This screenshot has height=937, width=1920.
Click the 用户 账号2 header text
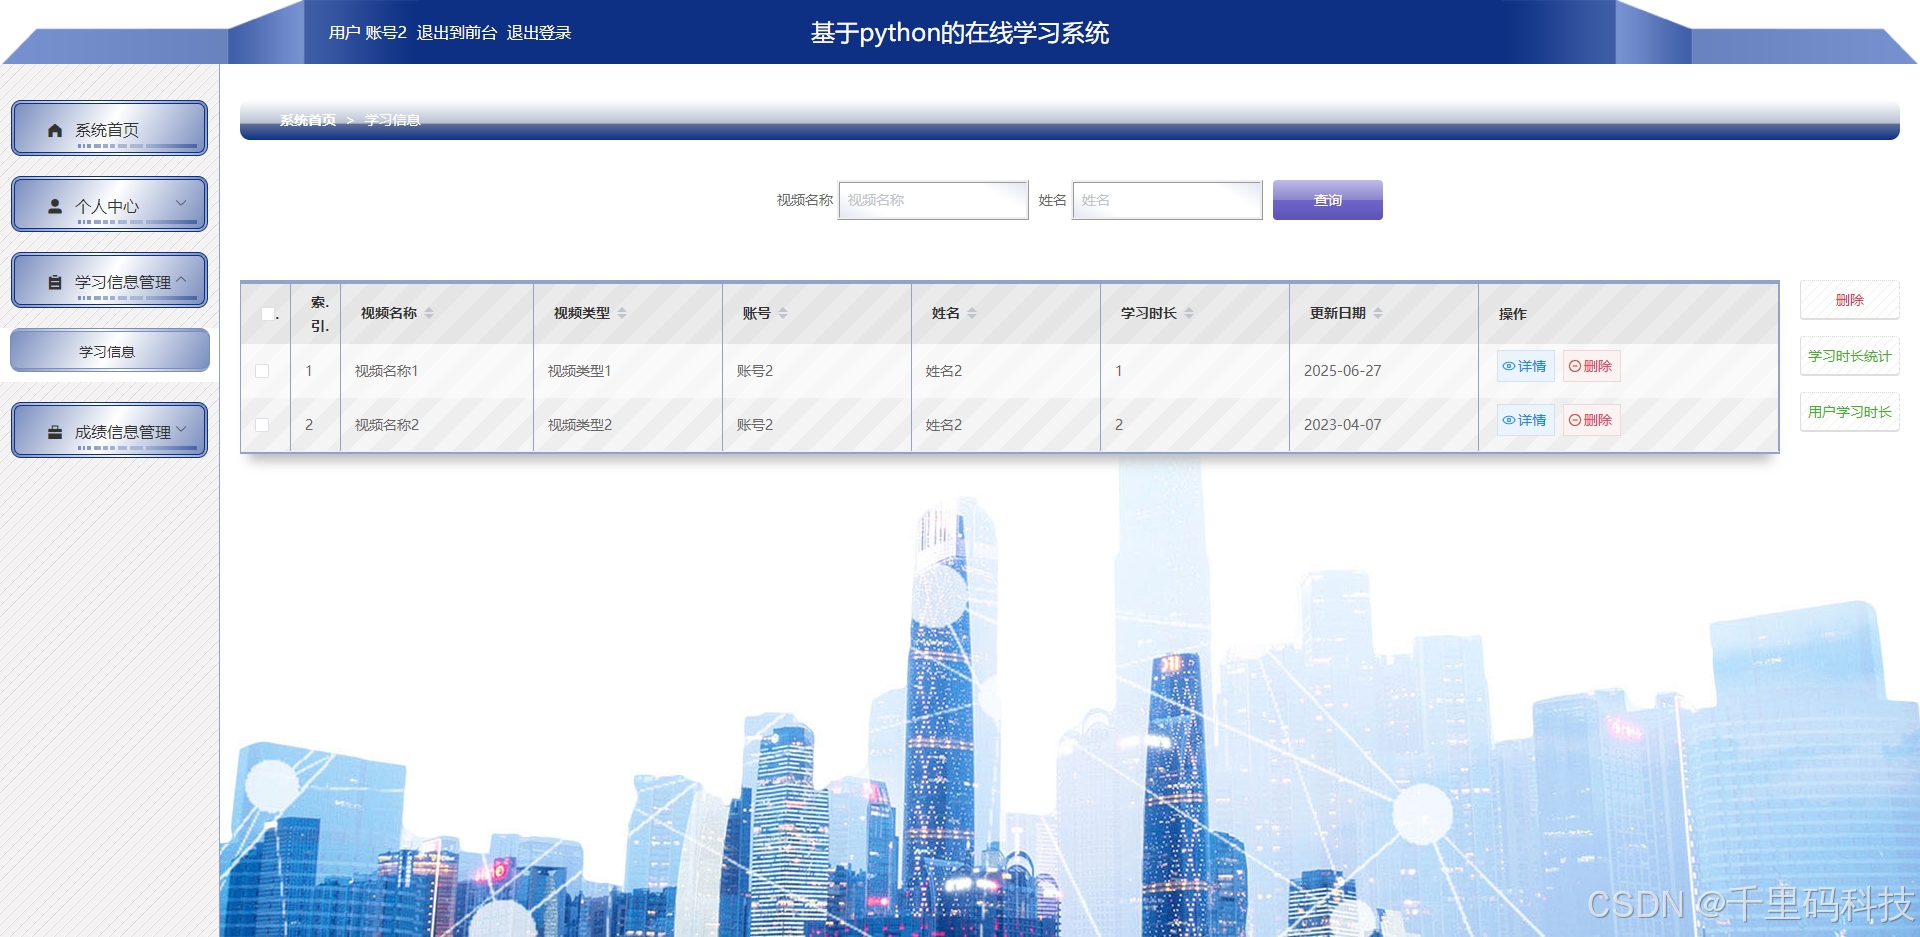click(367, 33)
